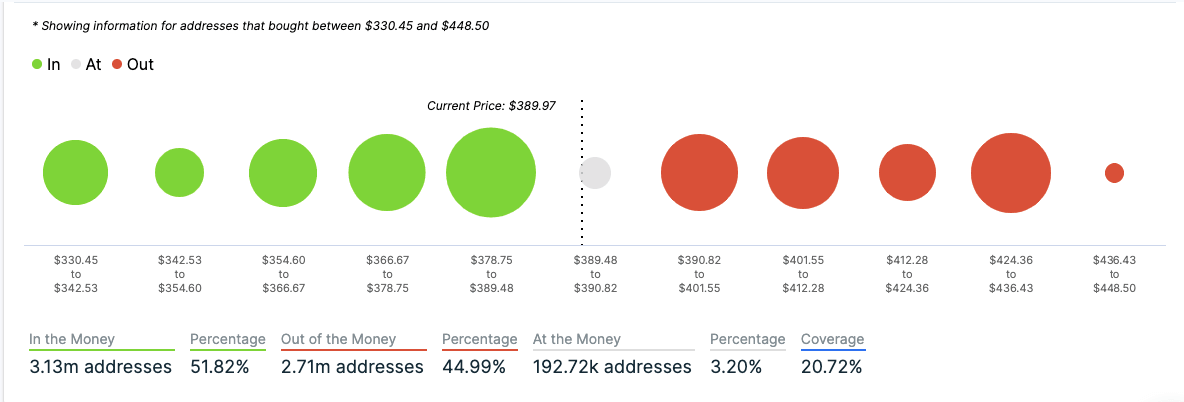Click the $389.48 to $390.82 axis label
This screenshot has height=402, width=1184.
pos(595,274)
